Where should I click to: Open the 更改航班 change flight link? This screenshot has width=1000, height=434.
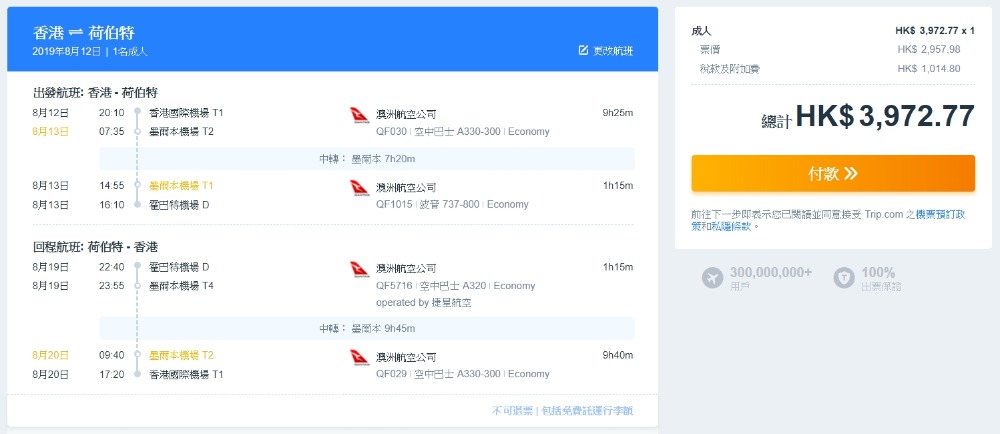pyautogui.click(x=613, y=51)
